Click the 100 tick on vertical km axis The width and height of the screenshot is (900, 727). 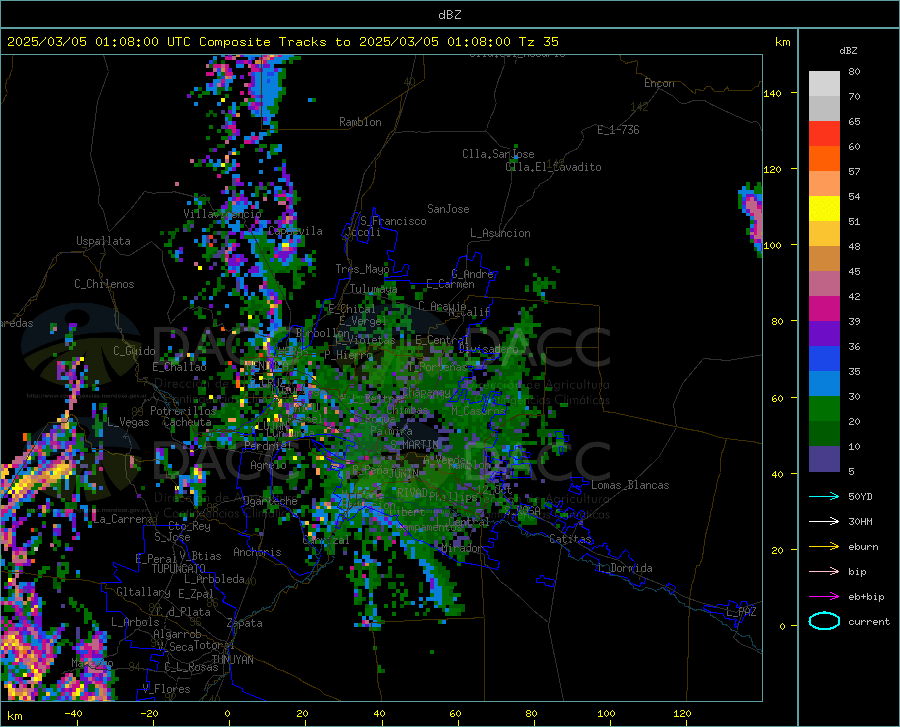click(773, 246)
